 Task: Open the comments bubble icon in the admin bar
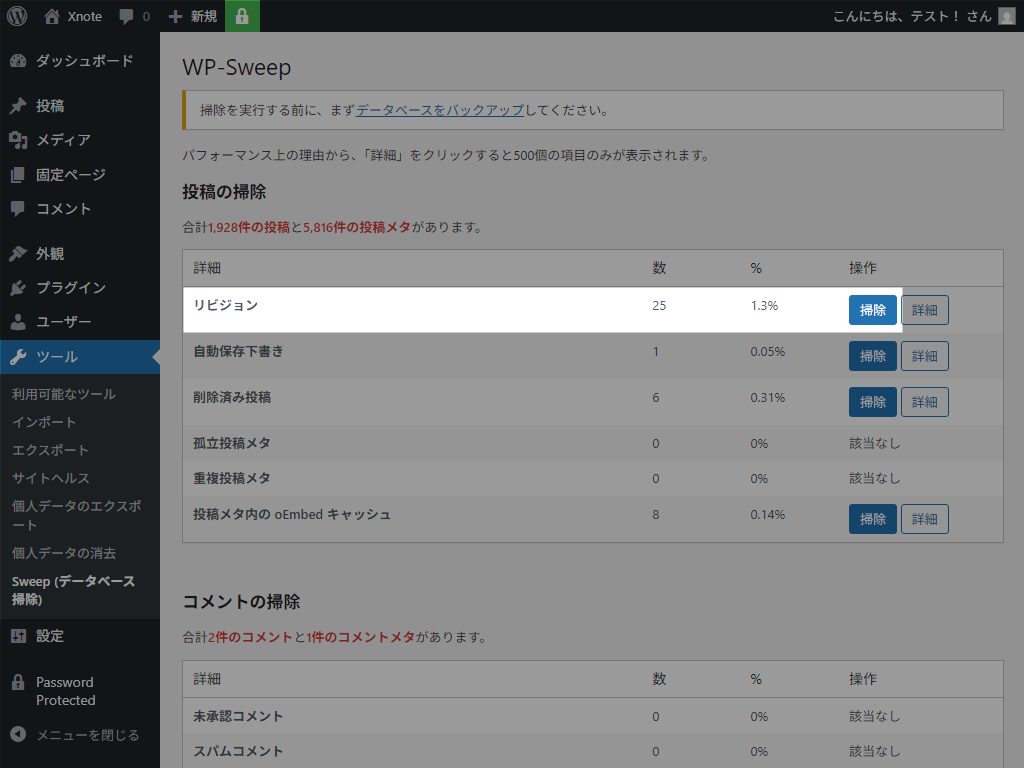(x=127, y=16)
